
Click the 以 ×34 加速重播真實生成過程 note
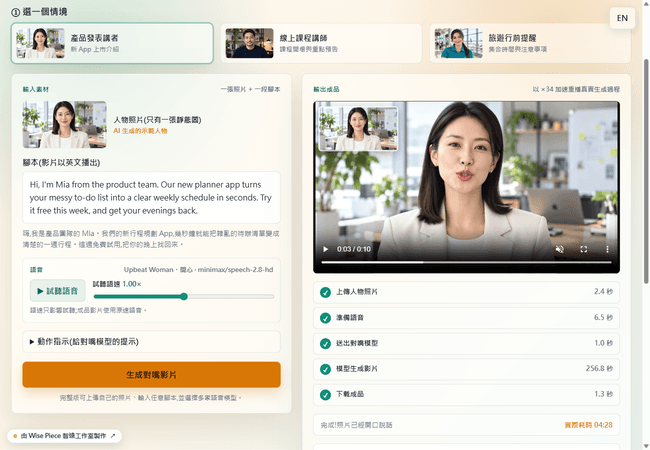click(576, 89)
